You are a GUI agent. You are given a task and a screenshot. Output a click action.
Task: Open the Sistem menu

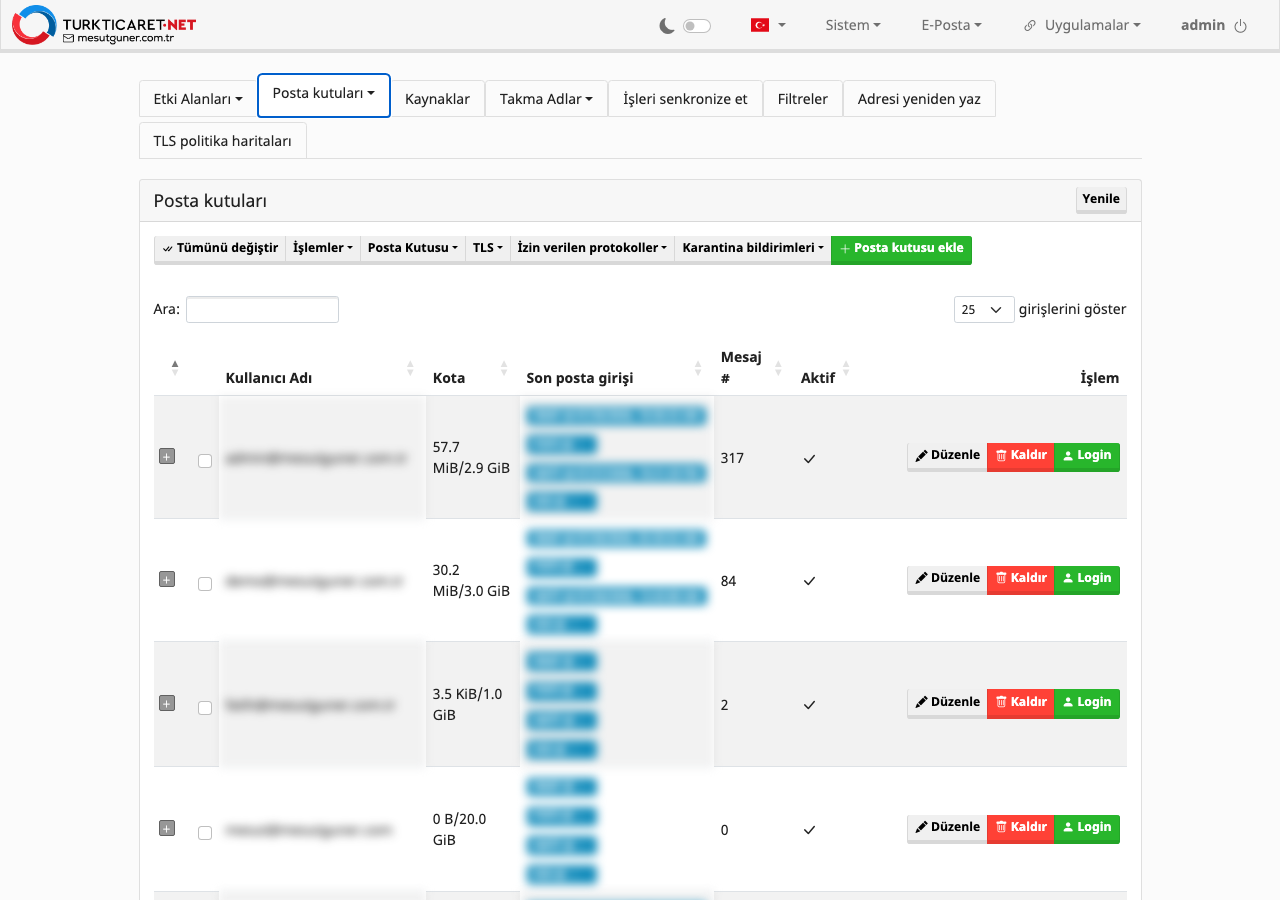(x=853, y=25)
